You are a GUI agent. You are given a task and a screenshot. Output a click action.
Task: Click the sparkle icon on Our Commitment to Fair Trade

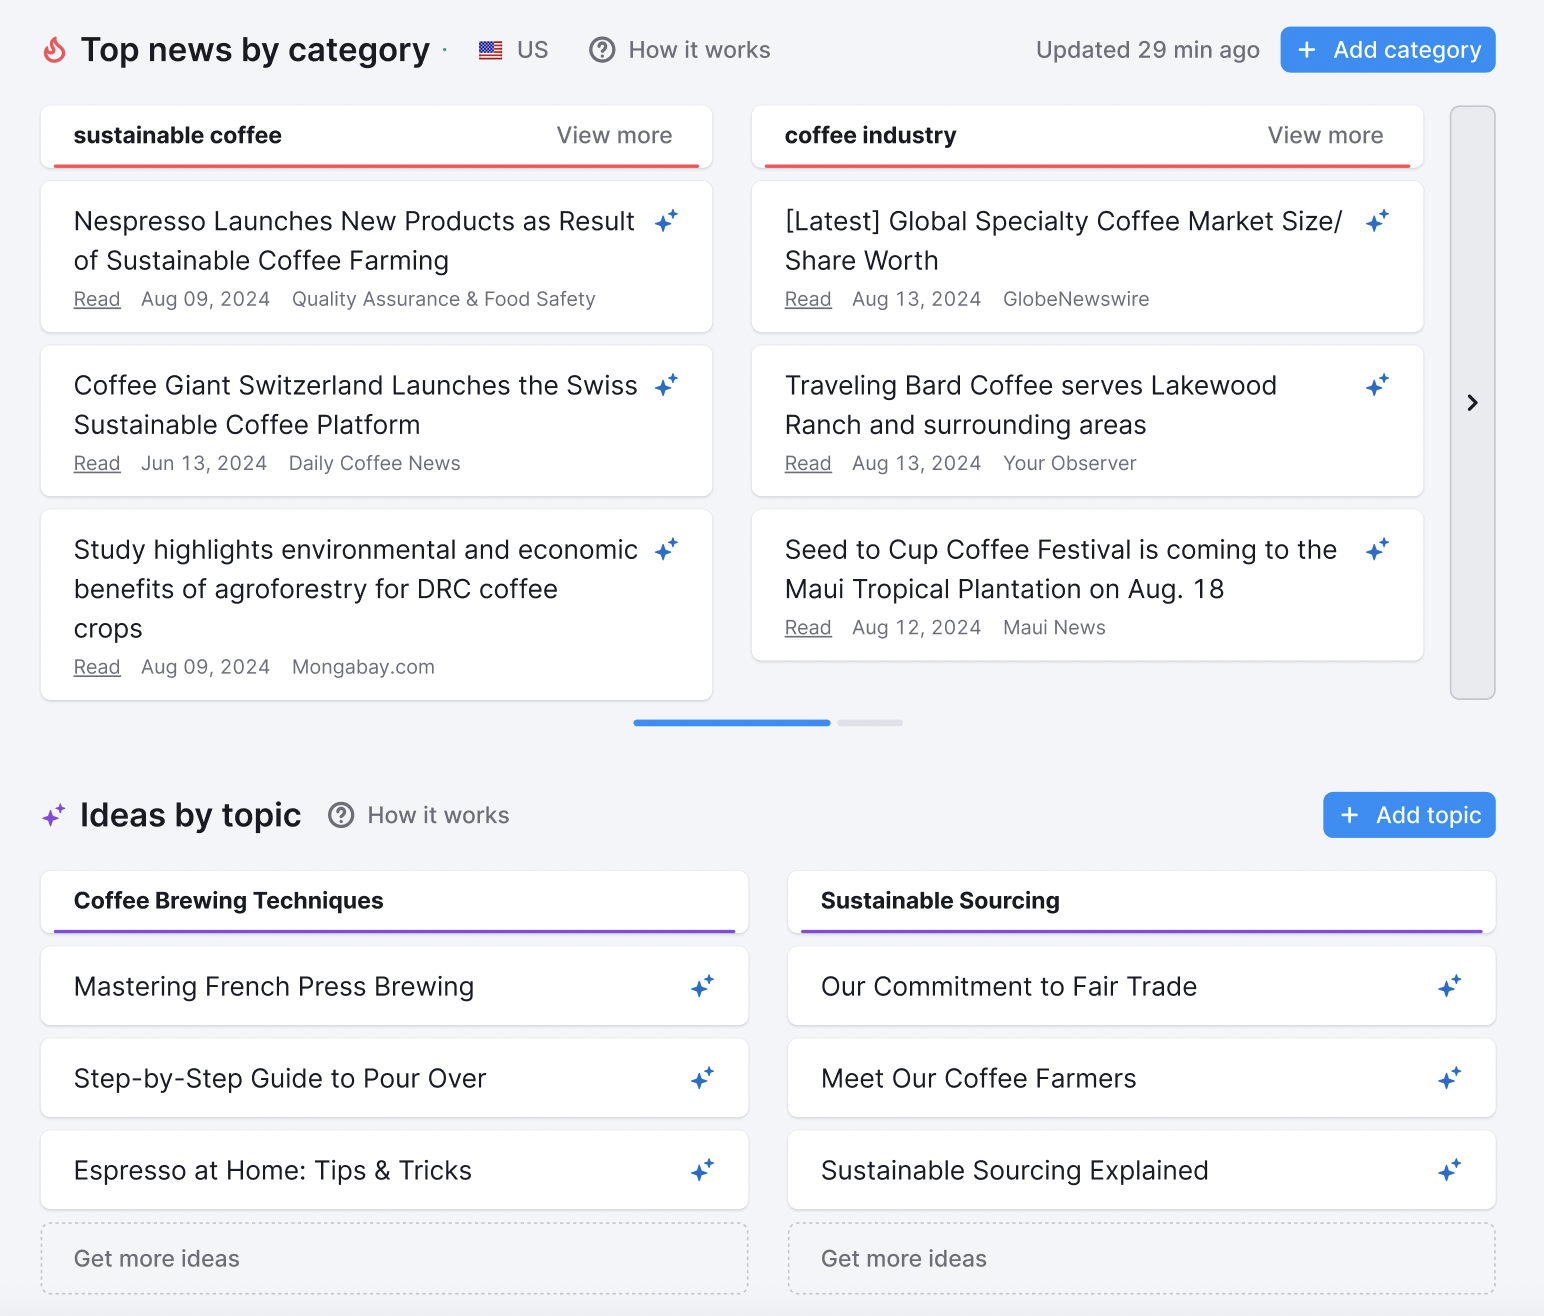tap(1449, 986)
